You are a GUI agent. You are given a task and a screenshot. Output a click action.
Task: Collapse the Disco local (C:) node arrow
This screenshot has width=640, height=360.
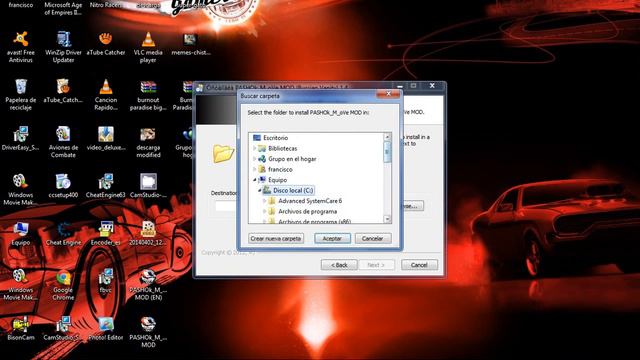[x=260, y=191]
